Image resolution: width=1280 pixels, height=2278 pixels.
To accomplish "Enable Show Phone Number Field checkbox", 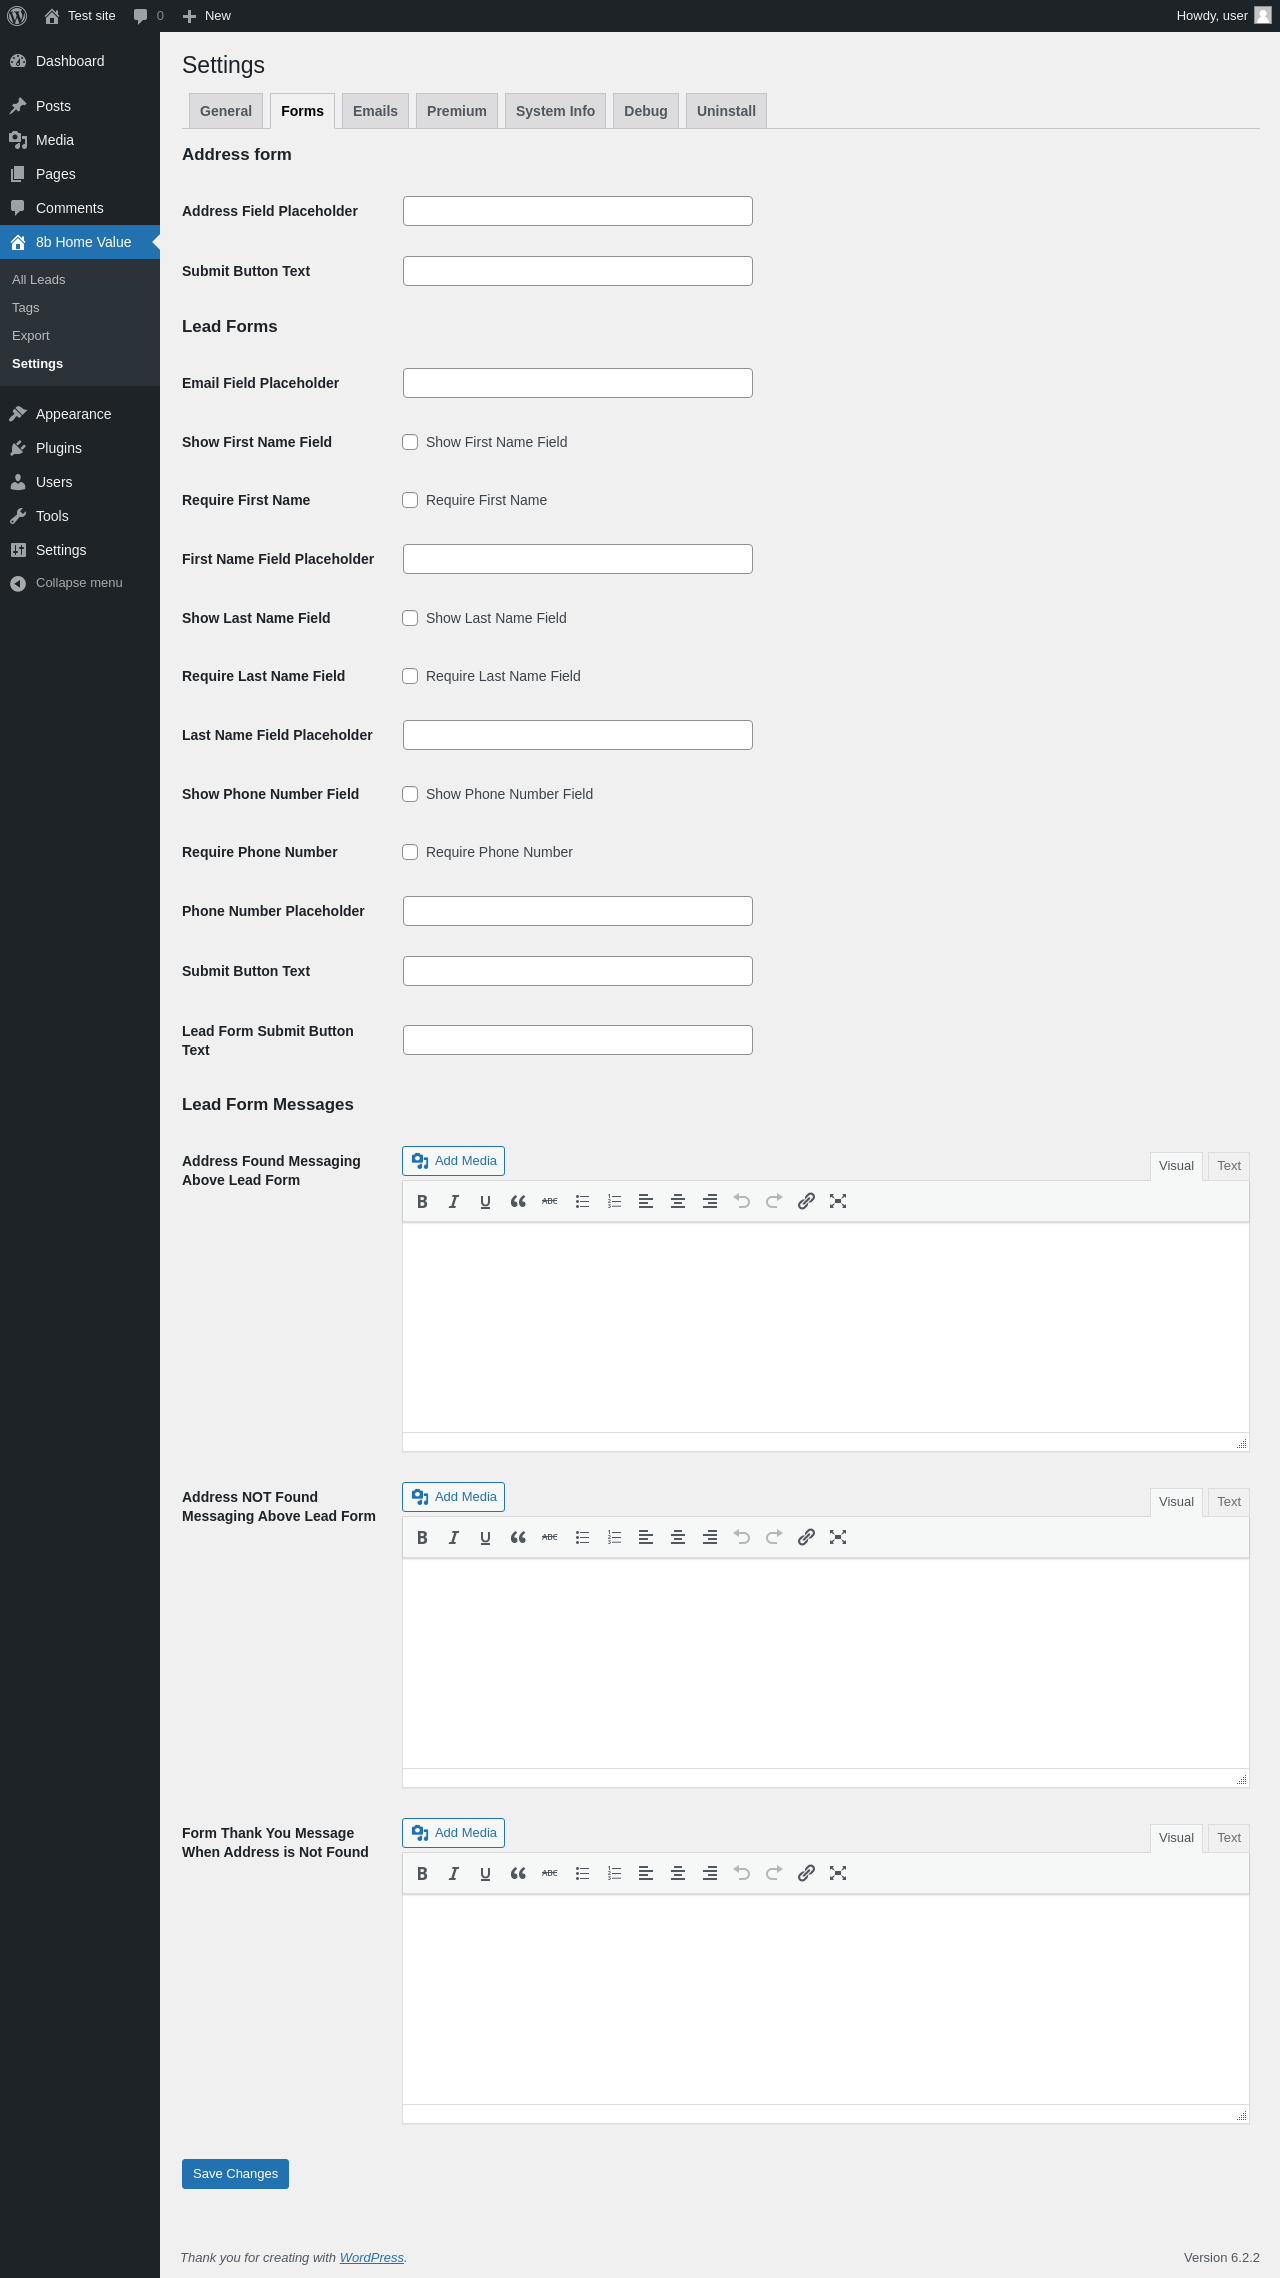I will [x=410, y=794].
